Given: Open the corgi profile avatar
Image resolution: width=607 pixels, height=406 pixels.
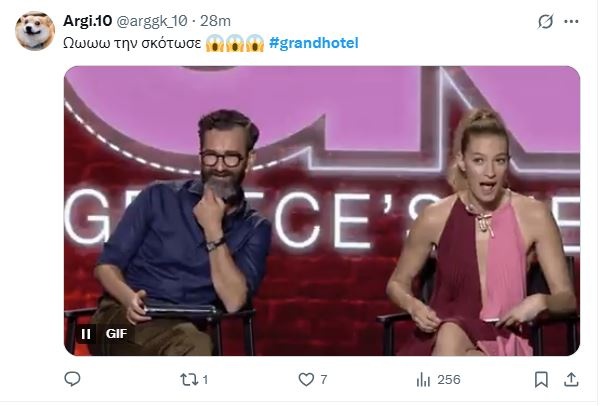Looking at the screenshot, I should [x=35, y=31].
